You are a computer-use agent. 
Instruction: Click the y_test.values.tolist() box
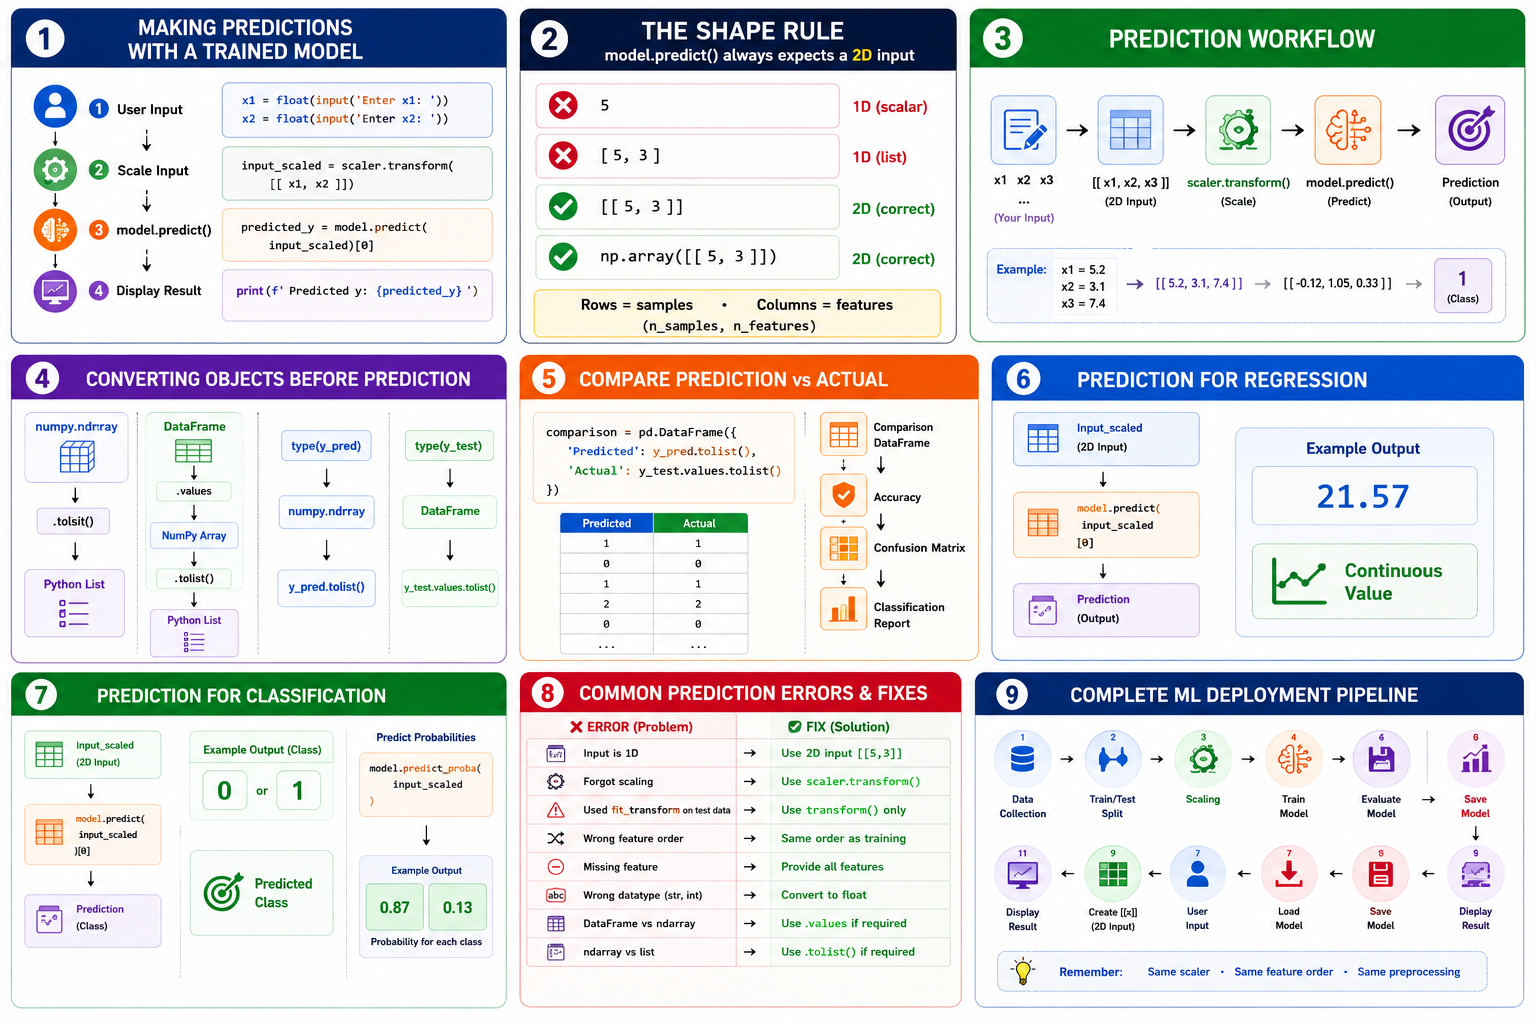[449, 587]
